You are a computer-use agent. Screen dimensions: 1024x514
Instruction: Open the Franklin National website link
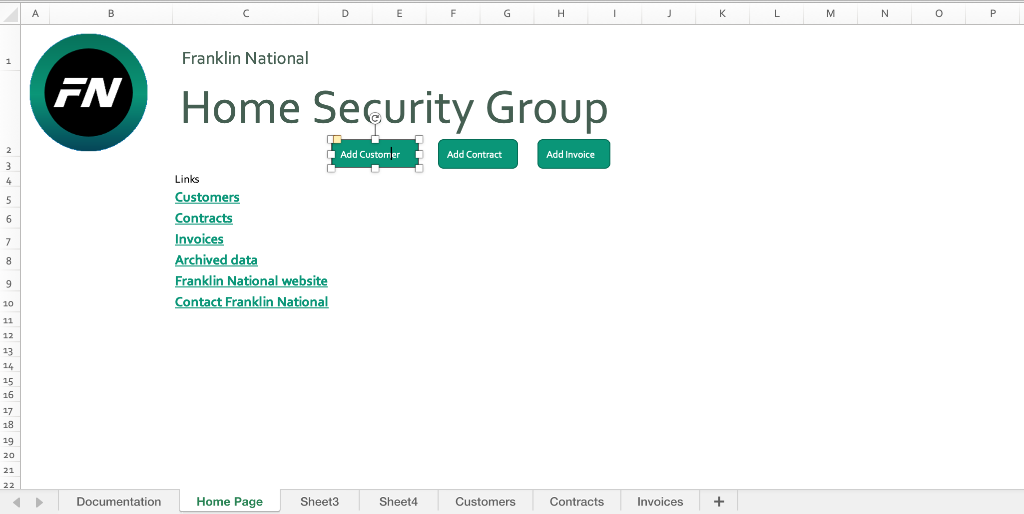251,281
